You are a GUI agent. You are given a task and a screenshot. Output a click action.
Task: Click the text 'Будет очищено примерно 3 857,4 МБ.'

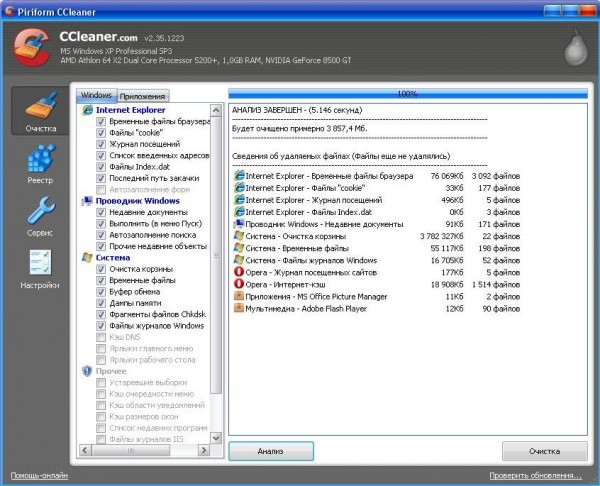[x=300, y=129]
